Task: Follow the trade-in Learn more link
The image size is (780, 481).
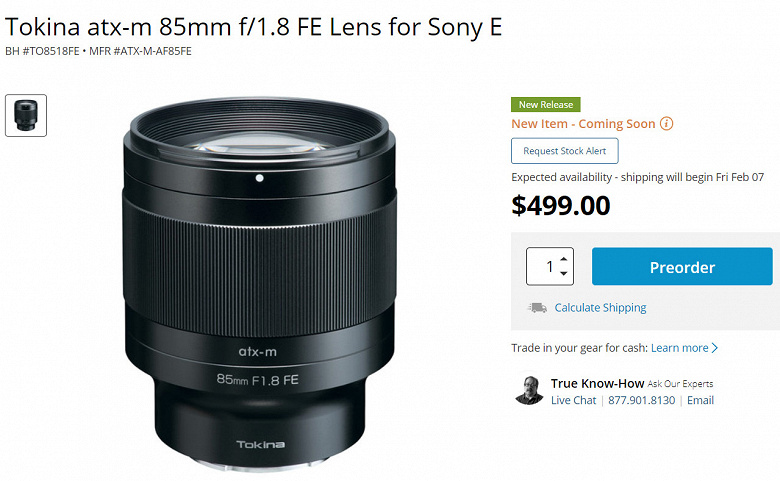Action: tap(679, 348)
